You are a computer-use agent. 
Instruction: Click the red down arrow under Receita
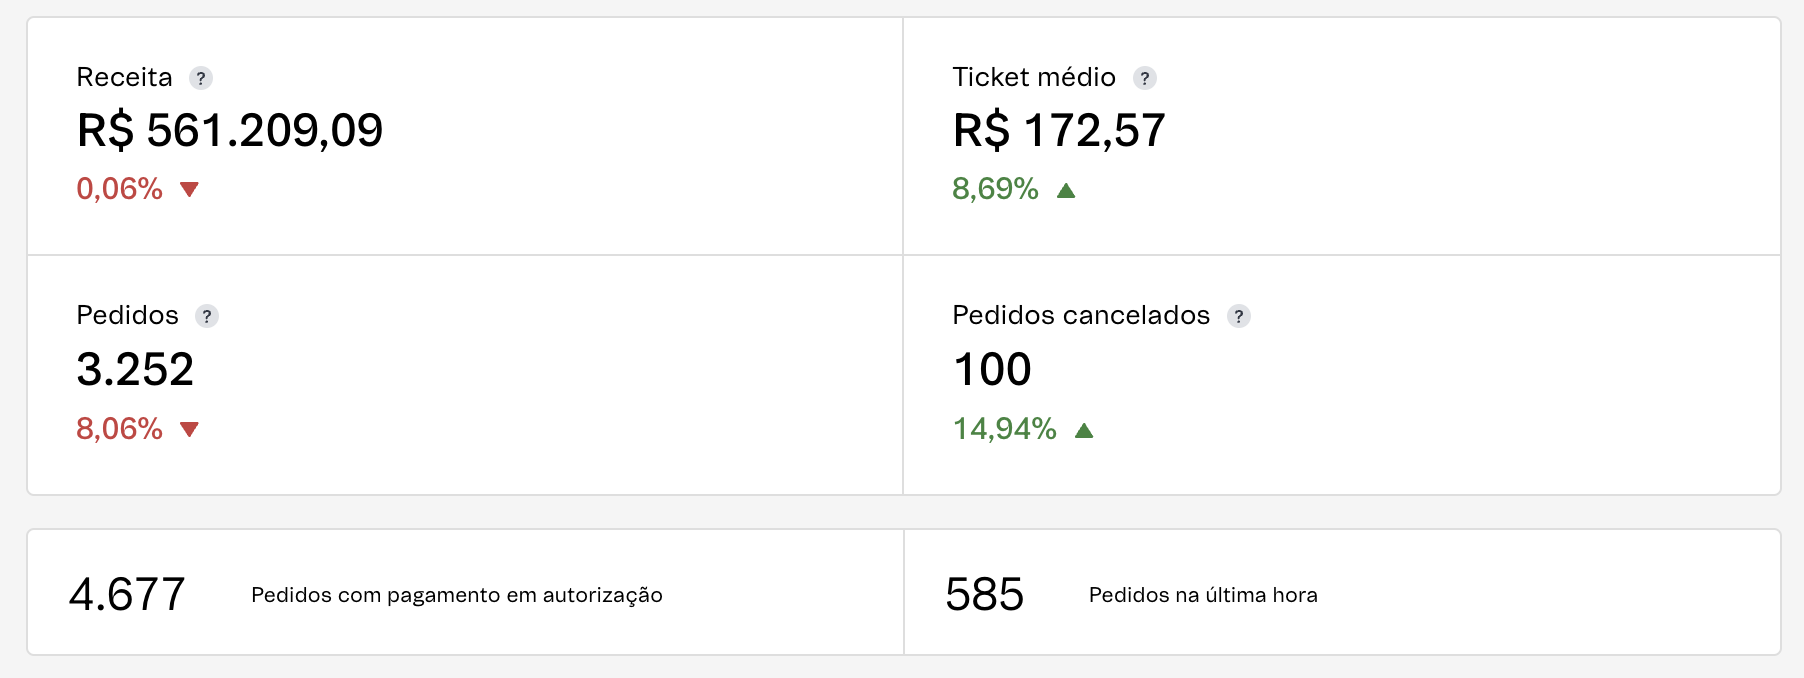point(189,189)
